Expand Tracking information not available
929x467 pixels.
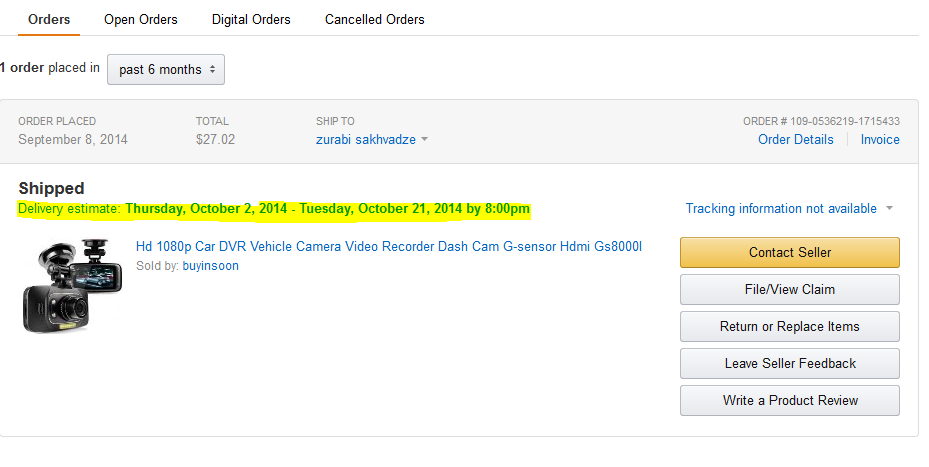[x=781, y=208]
